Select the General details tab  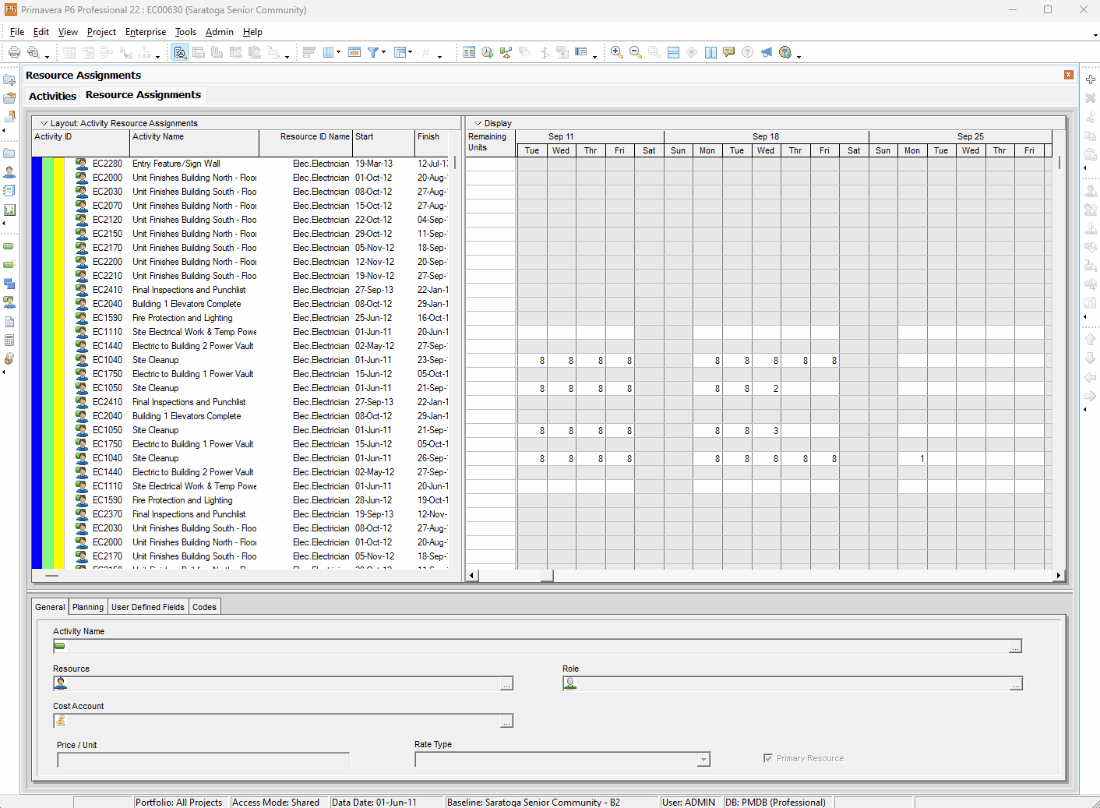[50, 607]
